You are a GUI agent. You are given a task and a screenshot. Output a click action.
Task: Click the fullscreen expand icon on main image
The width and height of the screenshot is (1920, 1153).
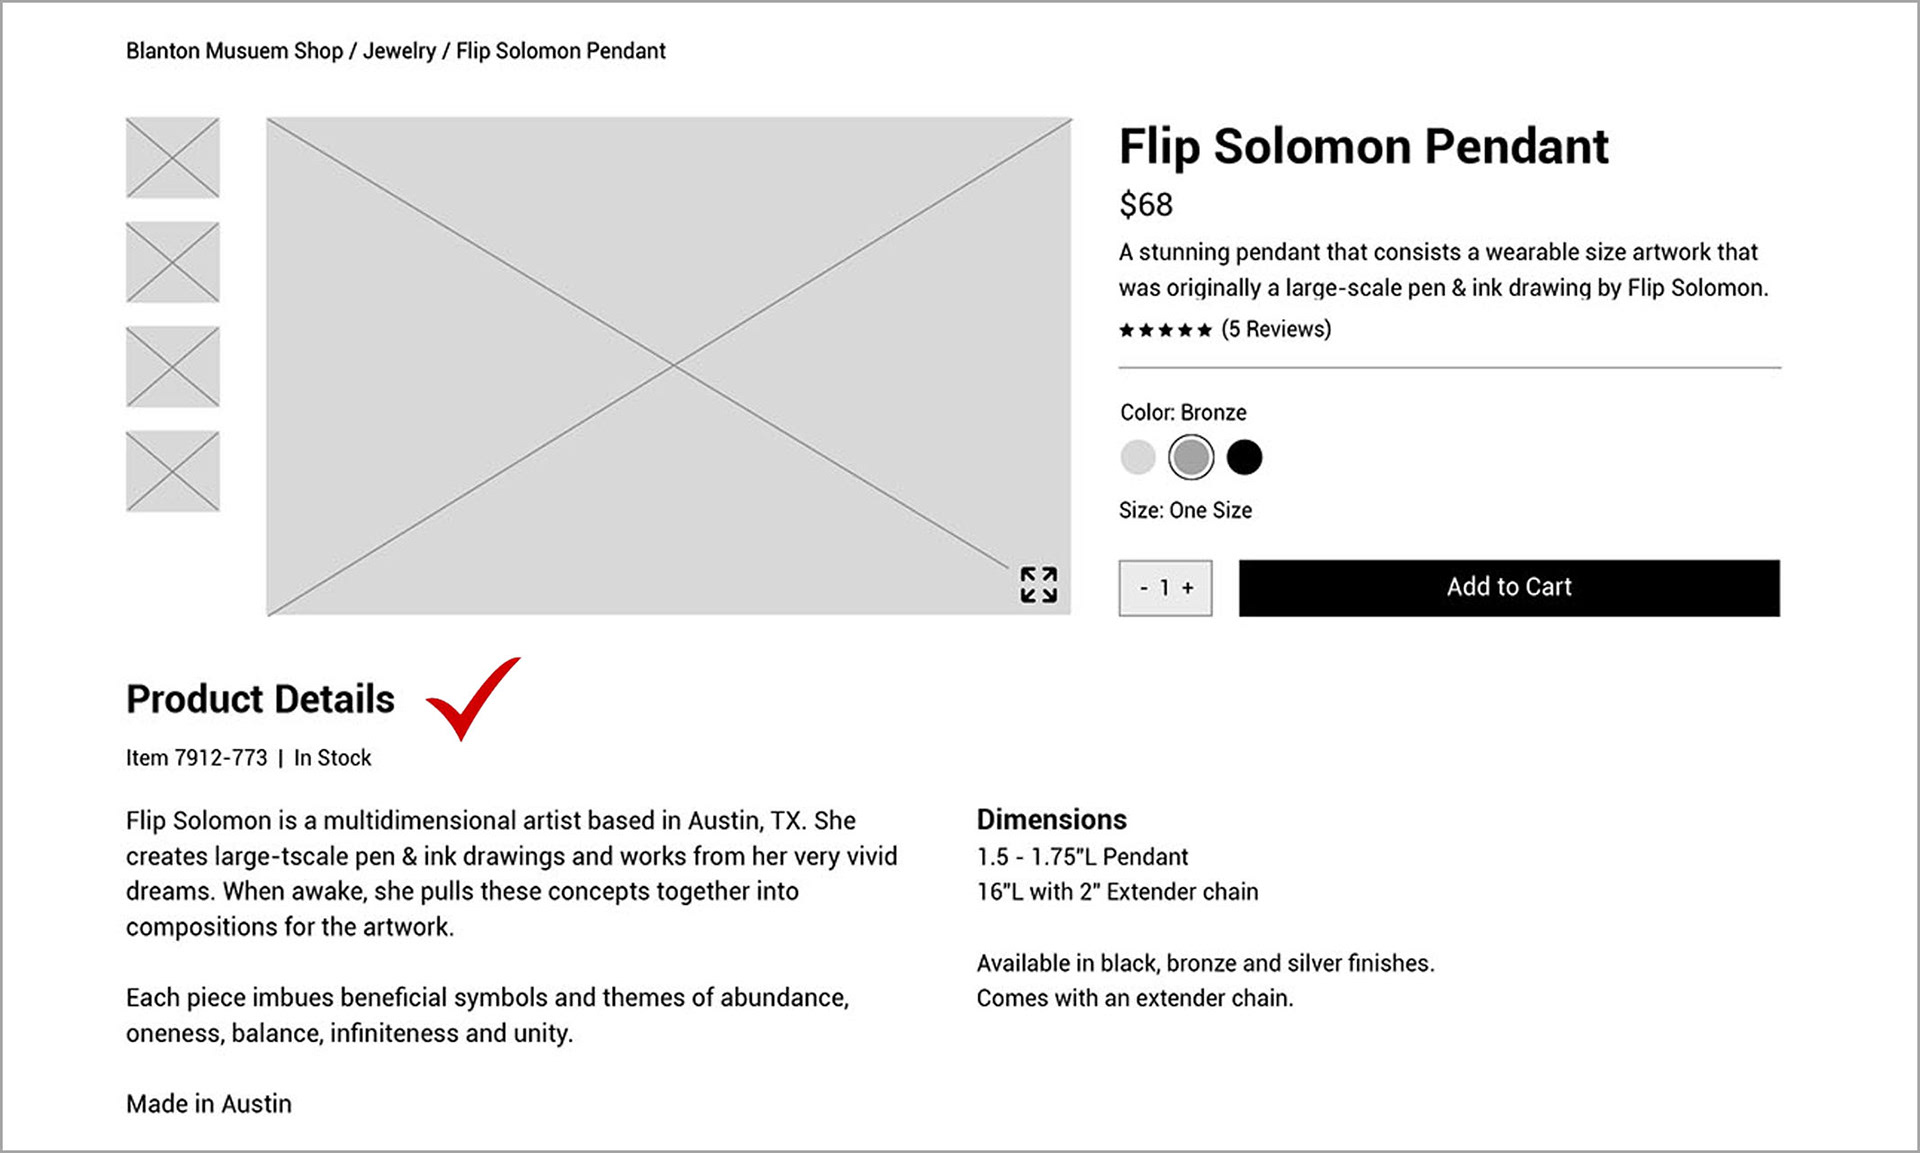coord(1038,585)
